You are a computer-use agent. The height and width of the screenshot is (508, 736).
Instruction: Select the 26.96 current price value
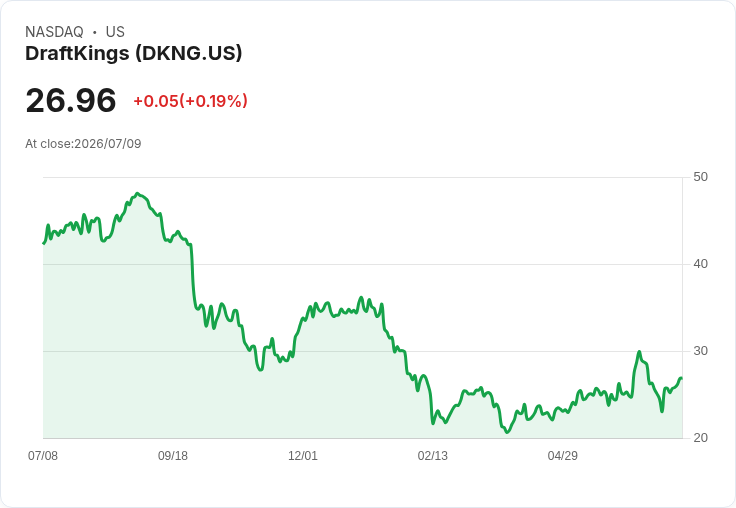(x=71, y=100)
